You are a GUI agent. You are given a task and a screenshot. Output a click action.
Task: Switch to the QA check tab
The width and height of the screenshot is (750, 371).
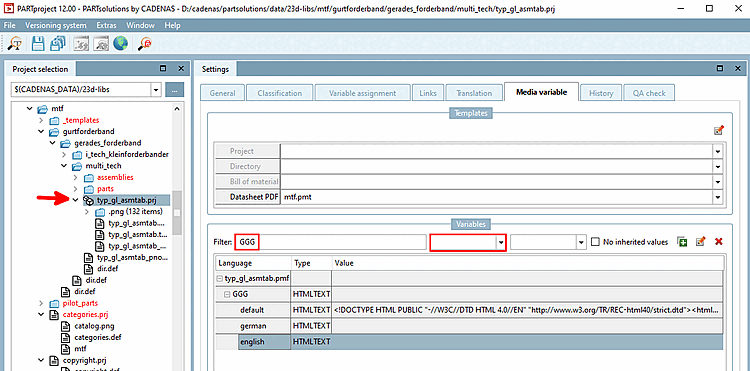pos(649,93)
